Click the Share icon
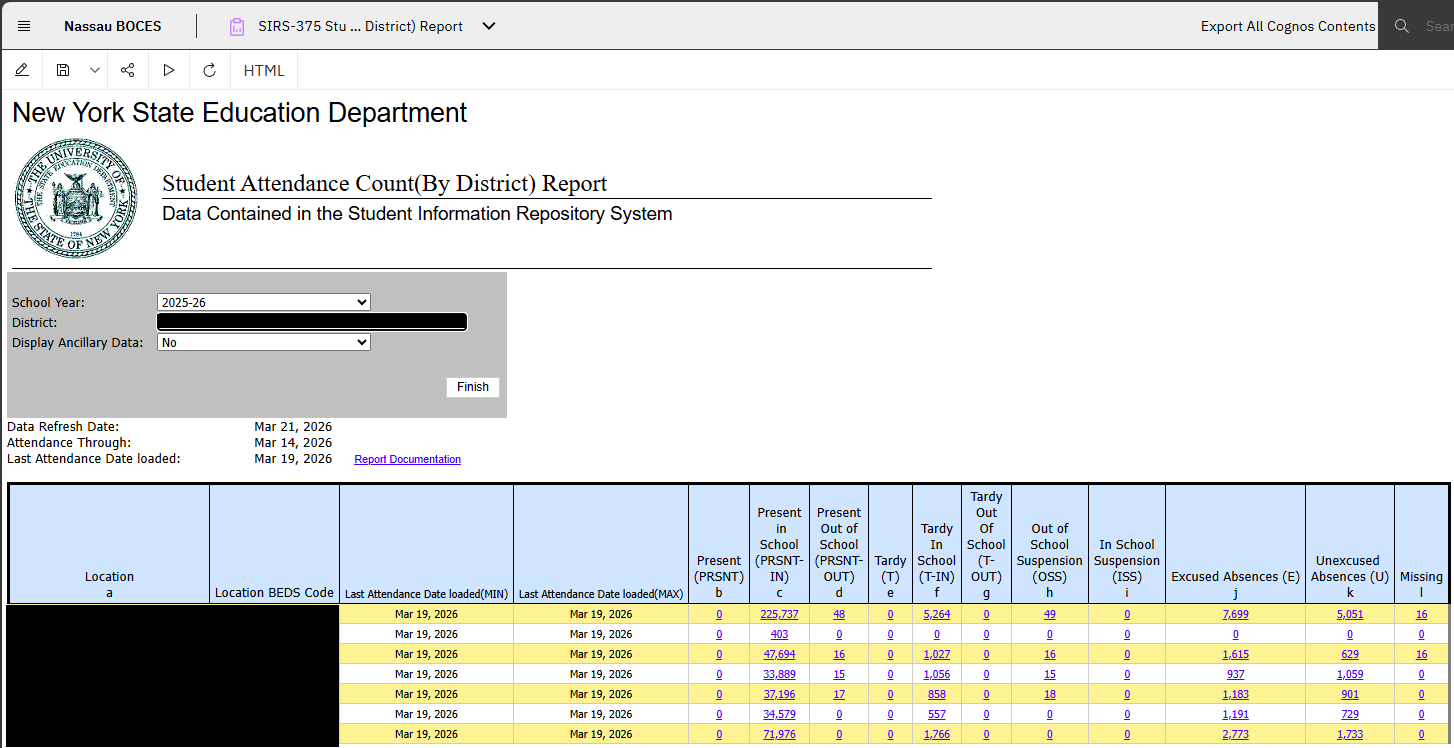The width and height of the screenshot is (1454, 748). (128, 70)
